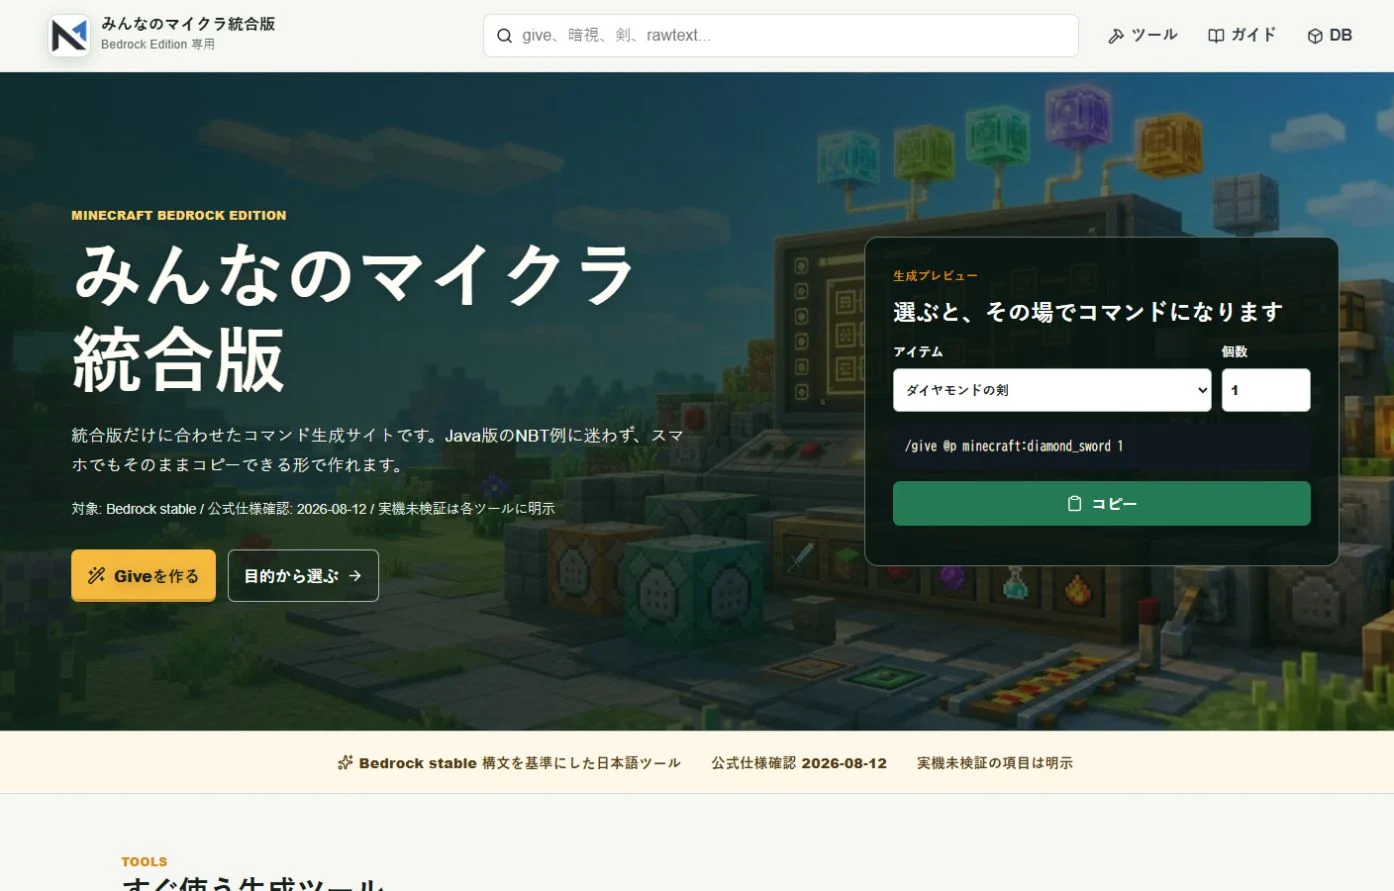The width and height of the screenshot is (1394, 891).
Task: Click the 選ぶと、その場でコマンドになります heading
Action: [x=1088, y=312]
